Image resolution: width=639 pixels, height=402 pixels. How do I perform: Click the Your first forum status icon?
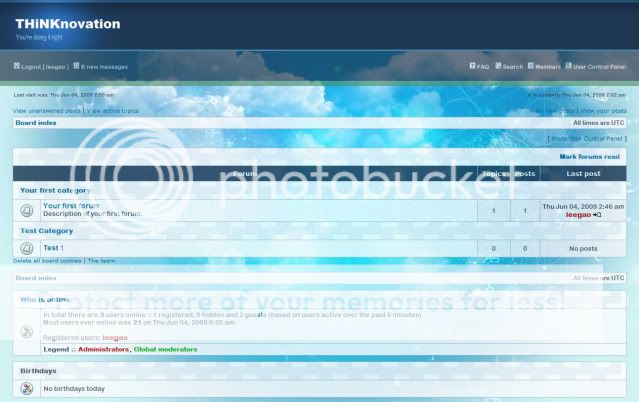(27, 210)
